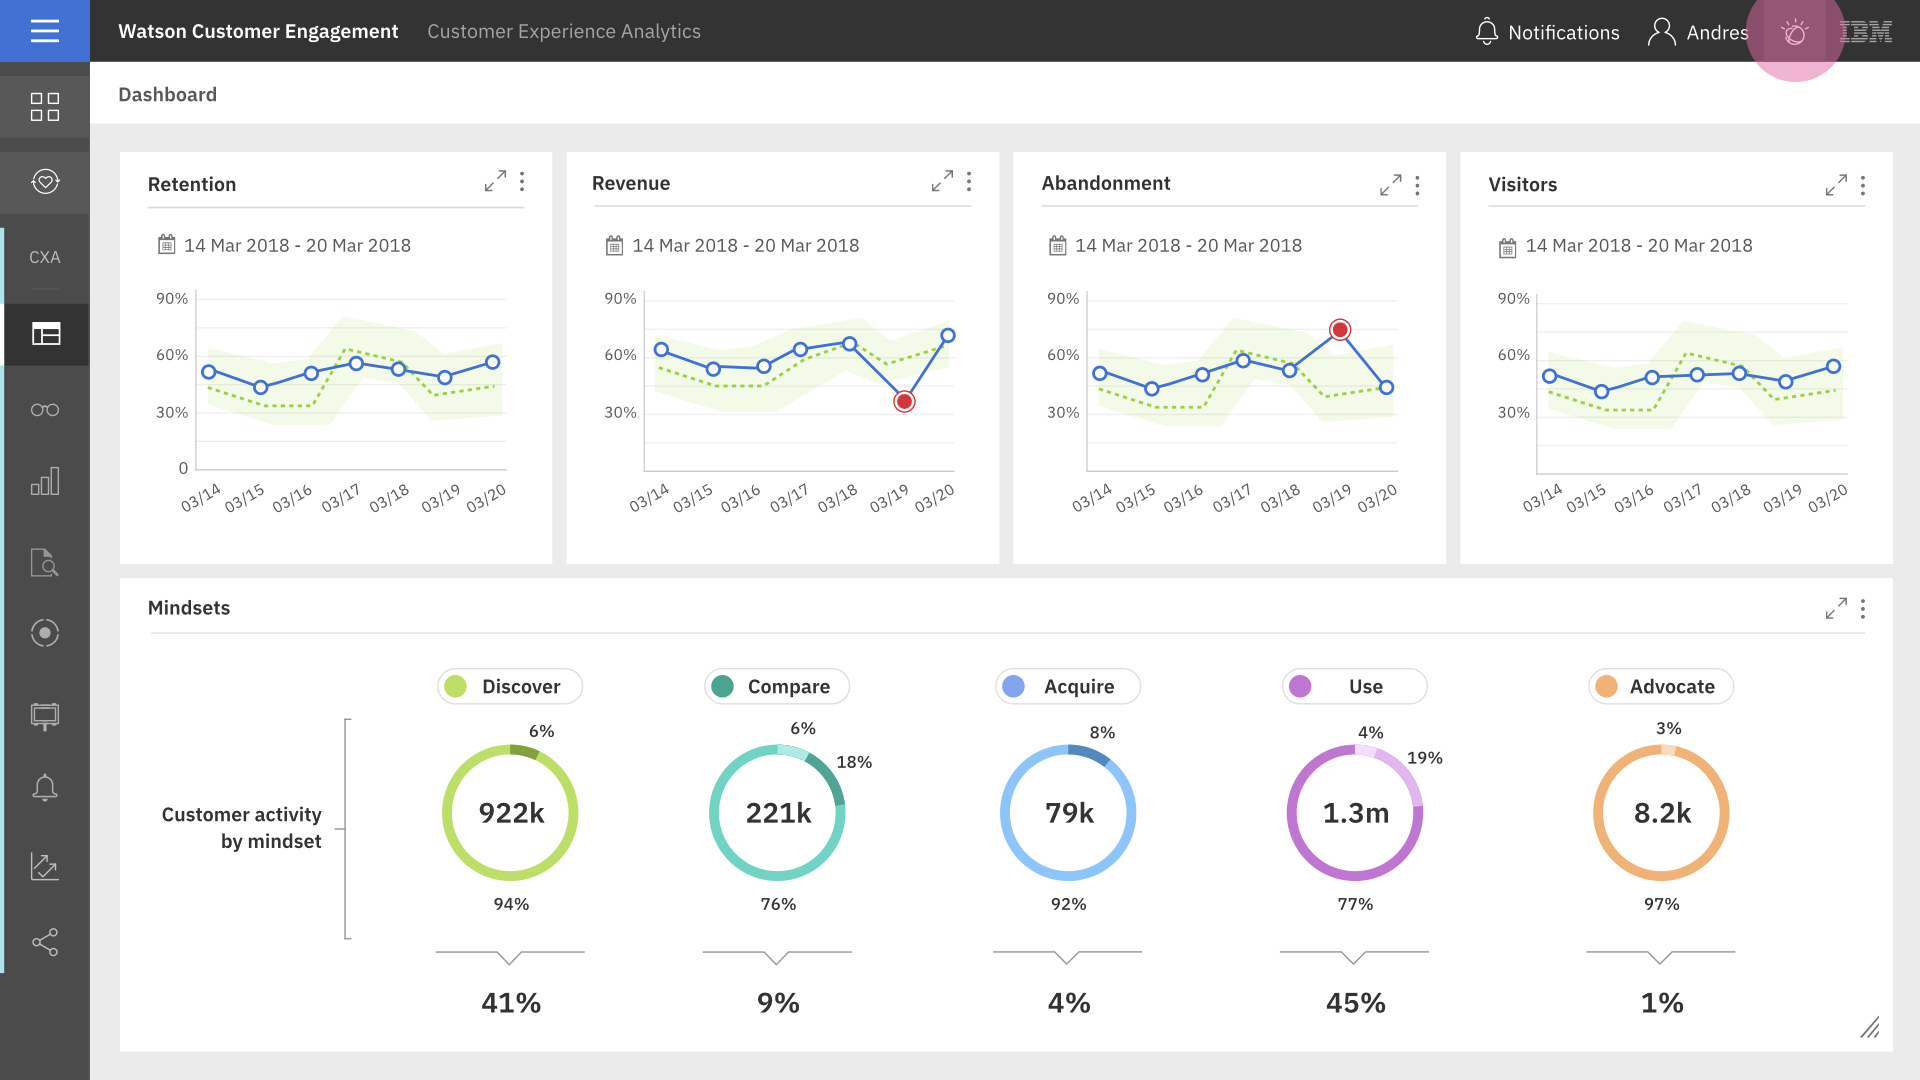Expand the Revenue card to fullscreen
1920x1080 pixels.
click(942, 181)
